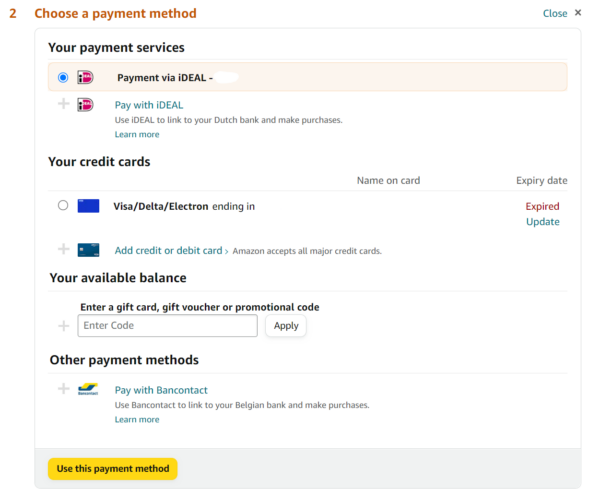Click the Bancontact logo icon

pos(88,389)
